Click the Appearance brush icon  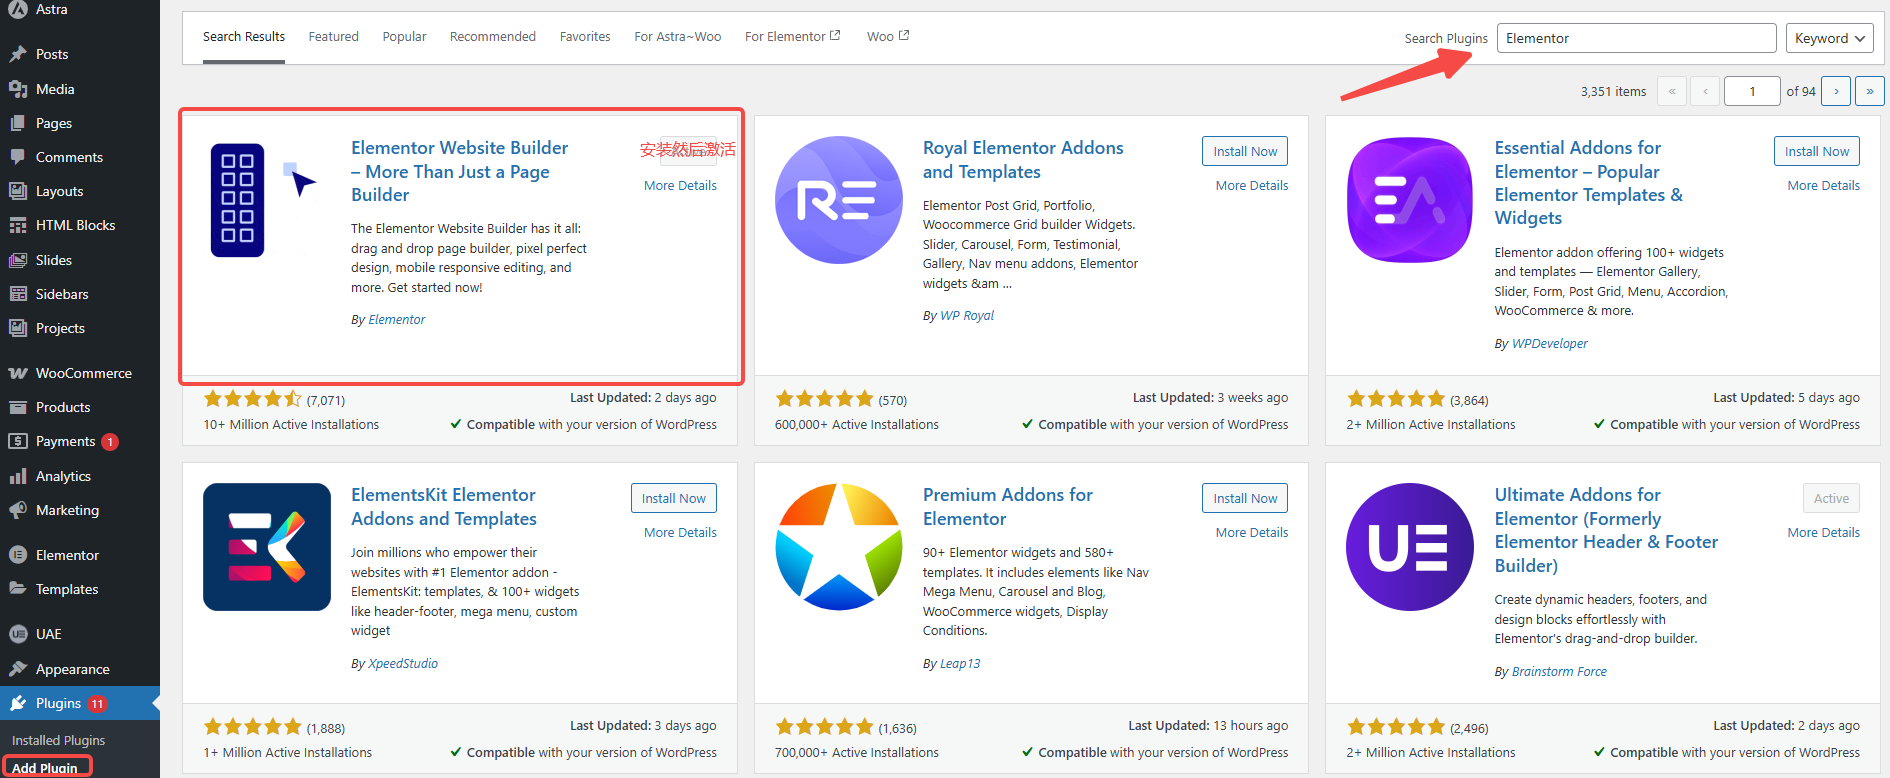click(x=18, y=669)
